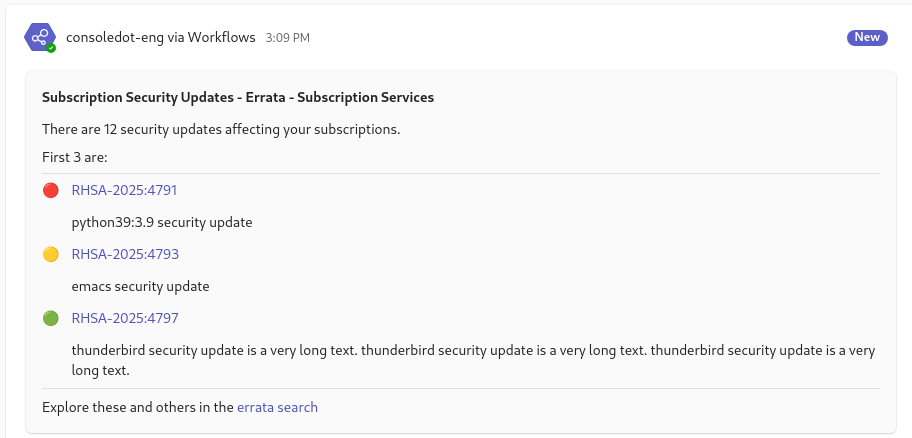This screenshot has height=438, width=912.
Task: Click the Workflows hexagon avatar icon
Action: [x=39, y=37]
